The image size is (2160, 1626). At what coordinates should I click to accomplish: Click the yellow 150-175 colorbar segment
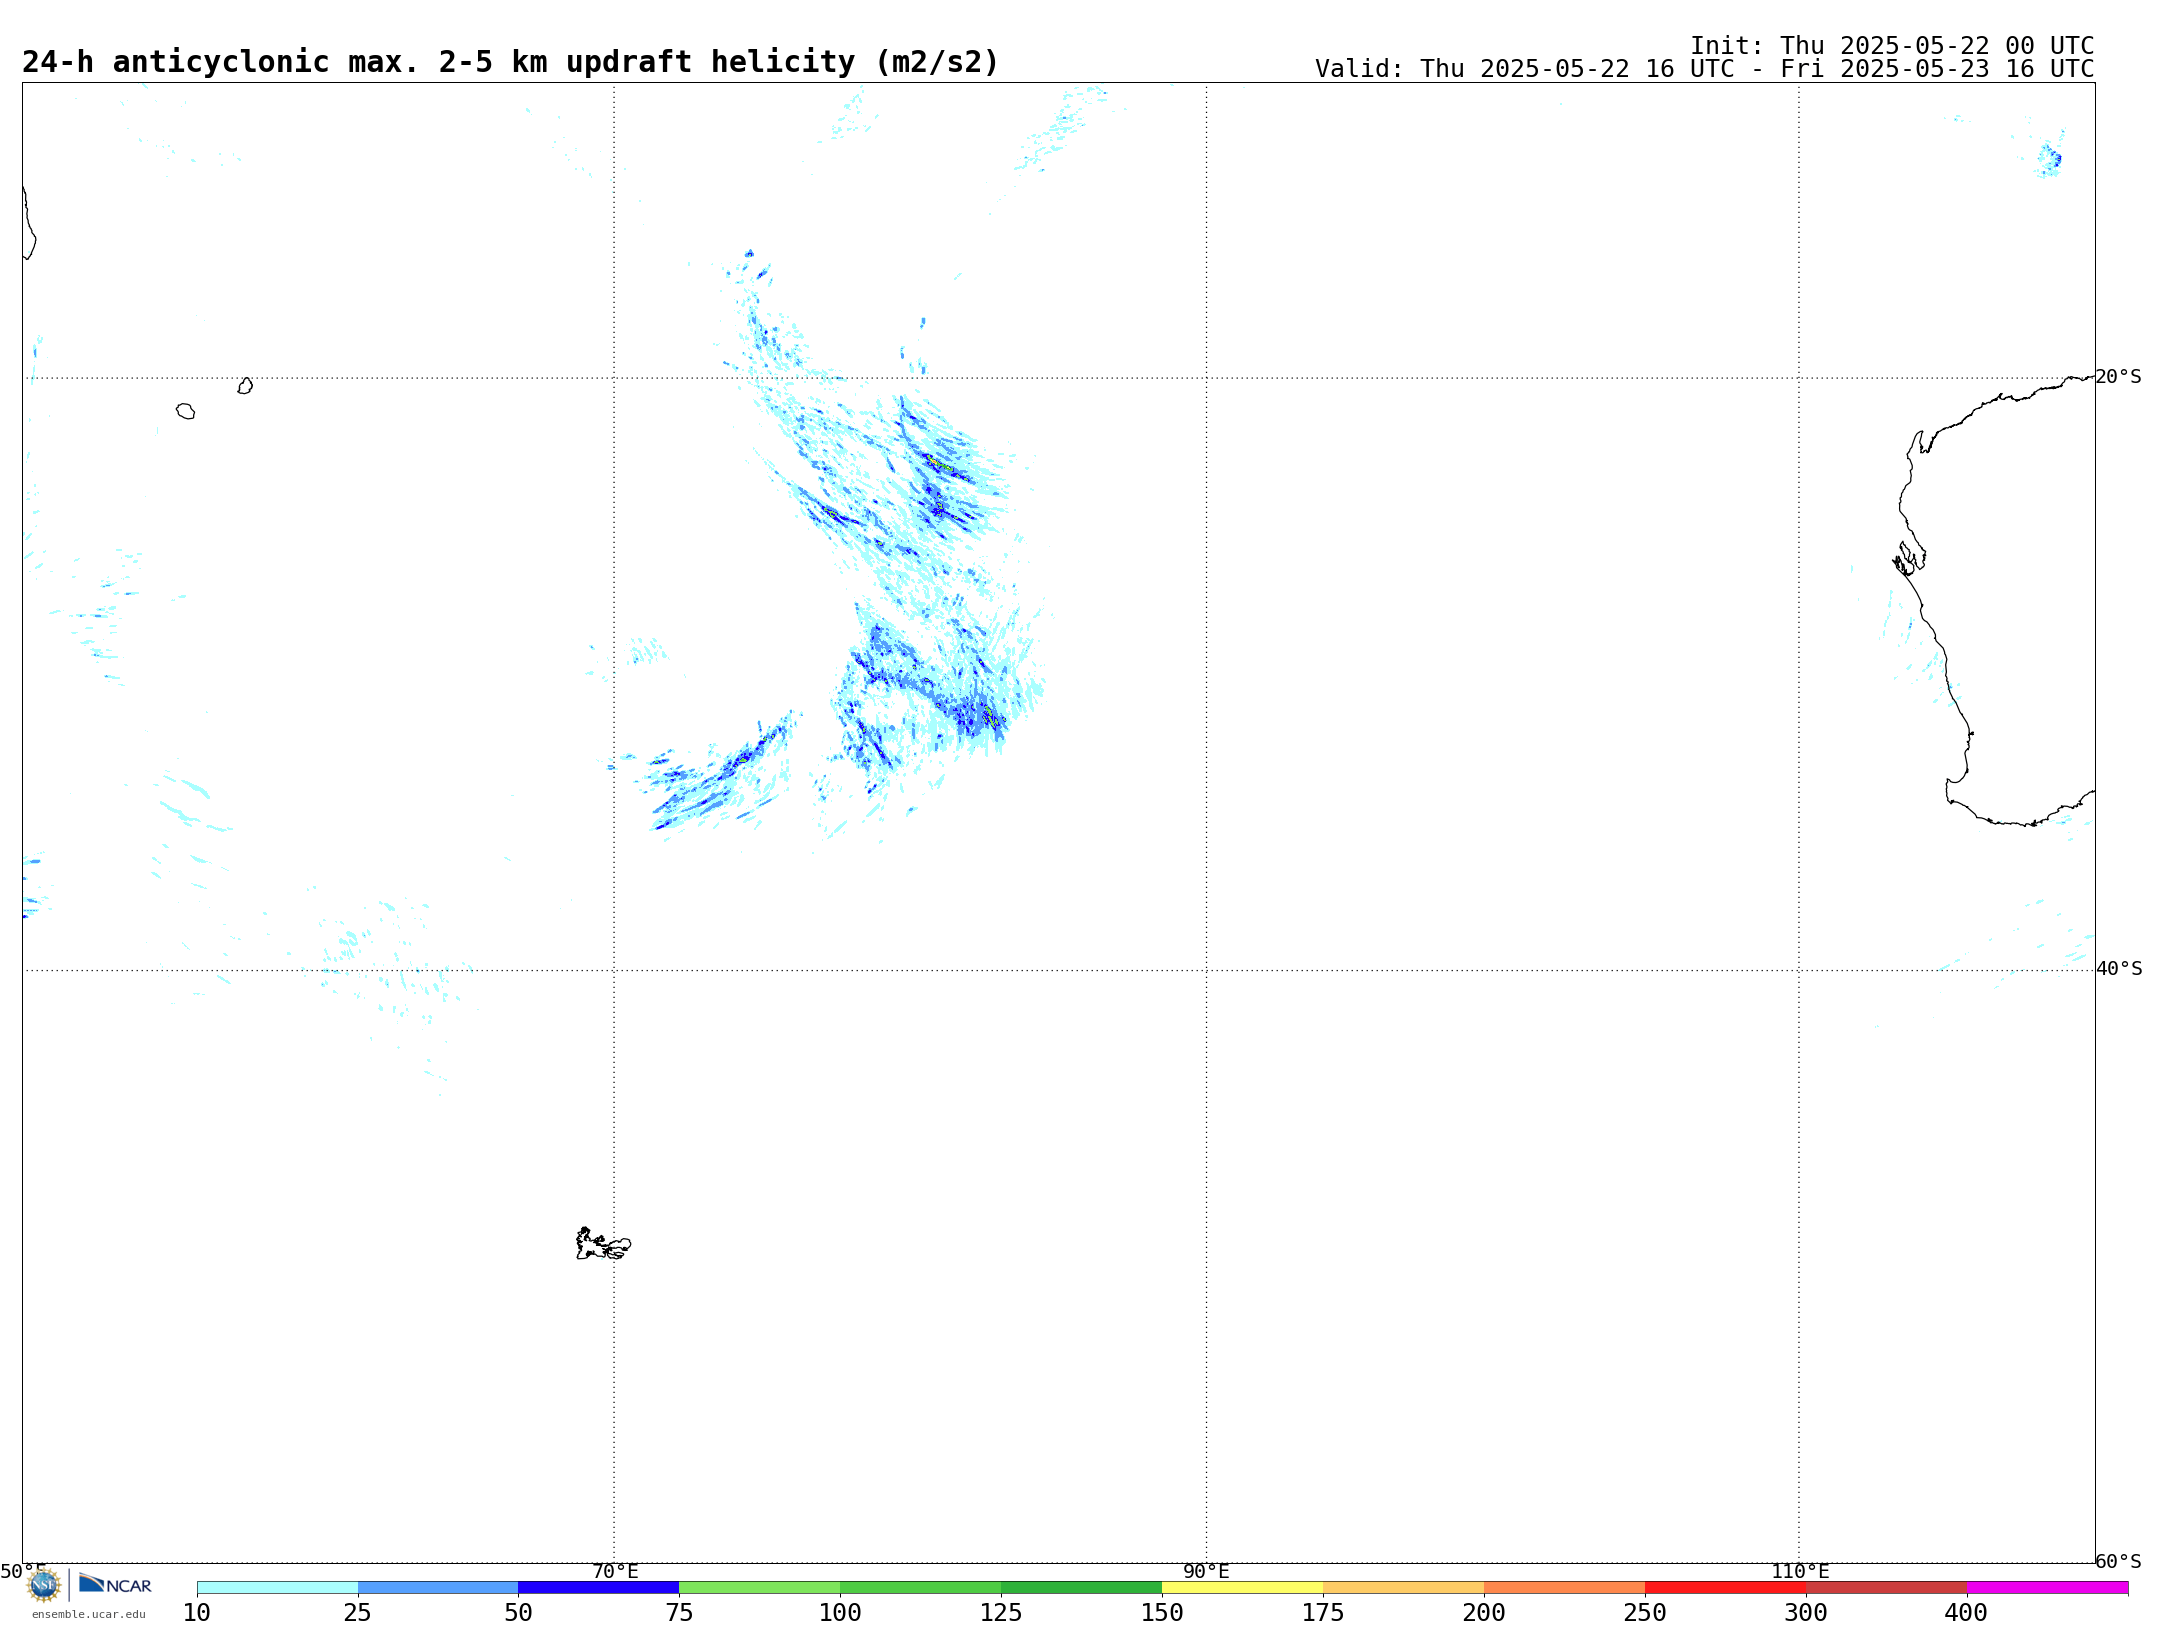[x=1243, y=1588]
